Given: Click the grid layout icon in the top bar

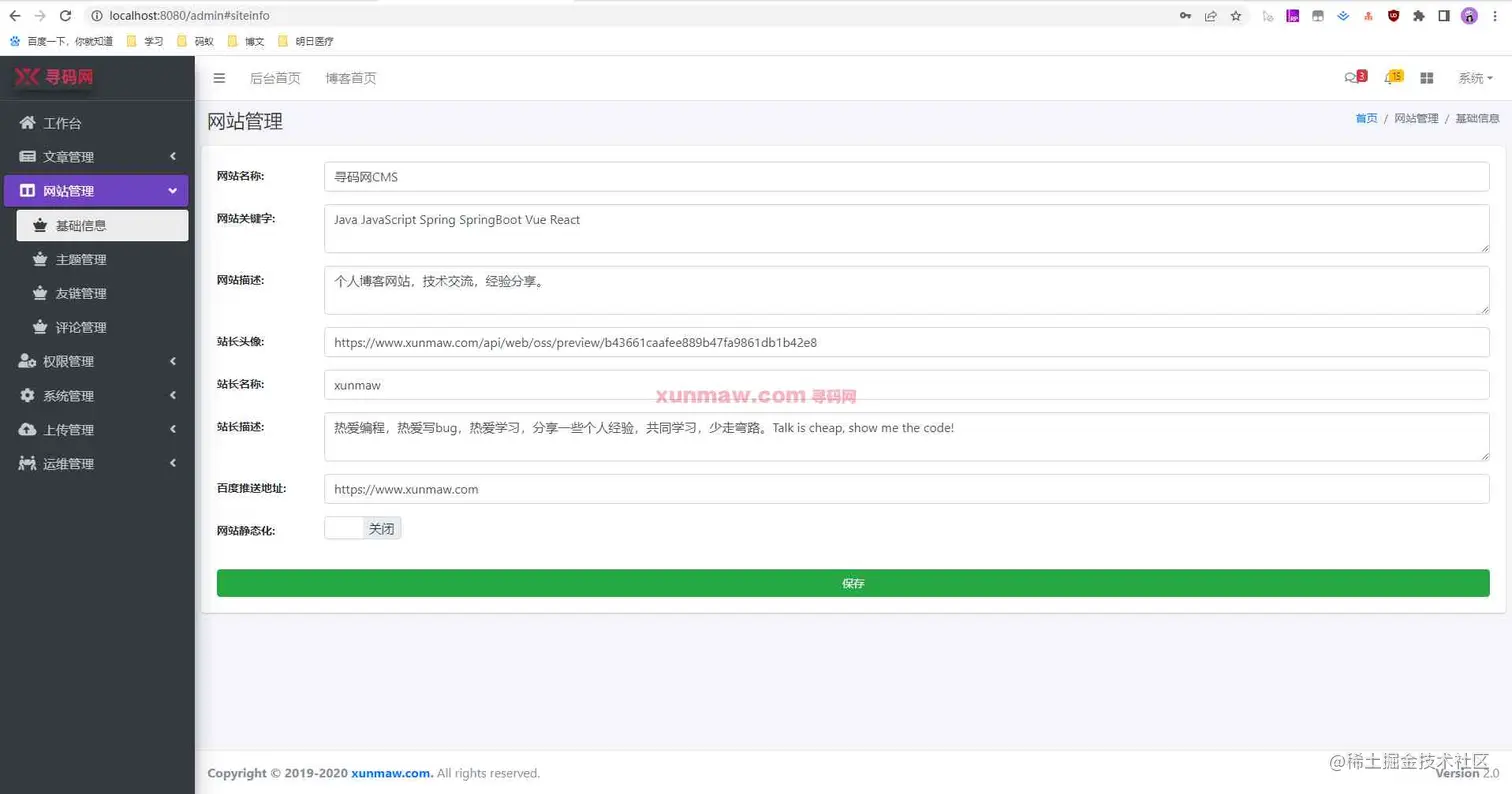Looking at the screenshot, I should pos(1427,78).
